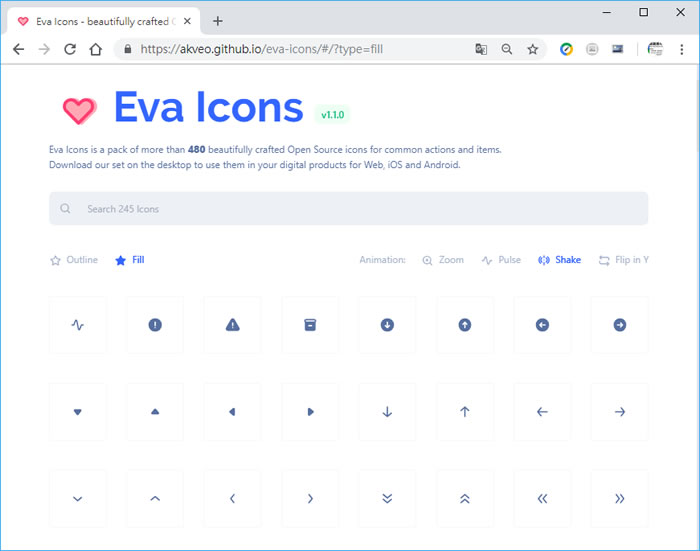Screen dimensions: 700x551
Task: Enable the Zoom animation
Action: coord(443,260)
